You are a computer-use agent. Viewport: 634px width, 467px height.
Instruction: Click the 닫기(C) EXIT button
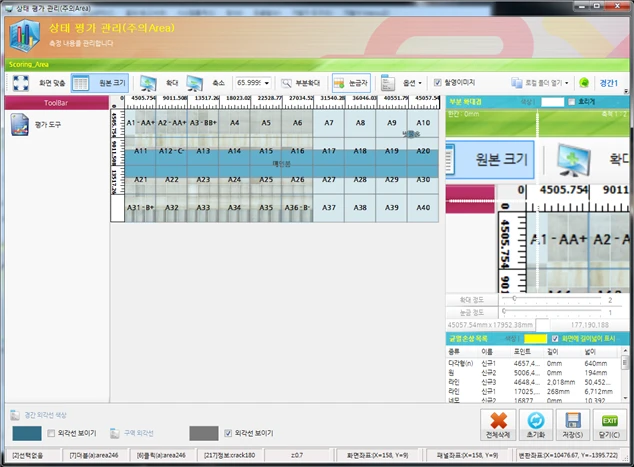pos(609,425)
